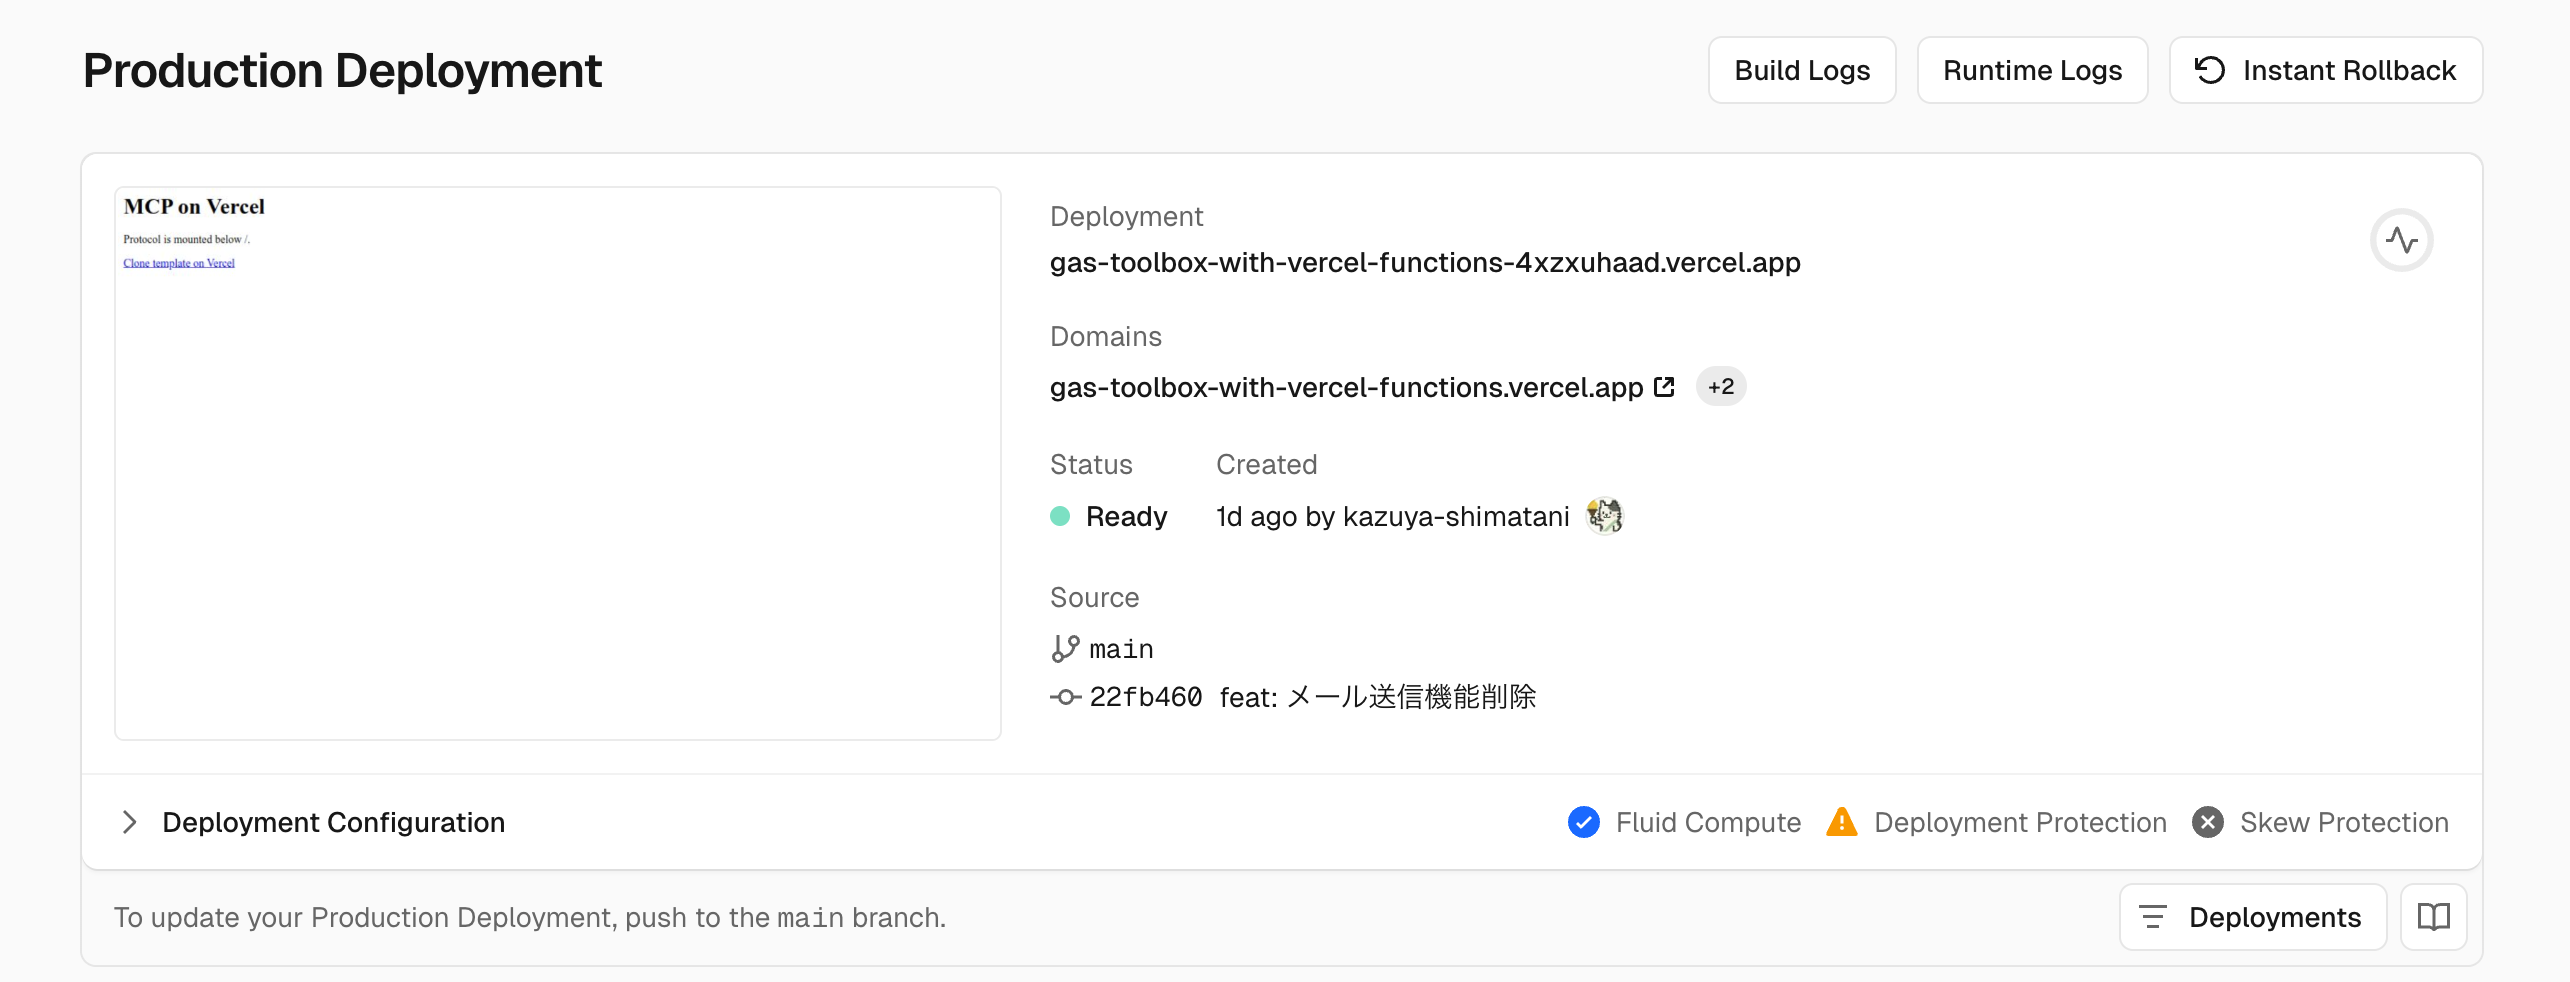Expand the Deployment Configuration chevron
Screen dimensions: 2570x982
click(x=129, y=822)
